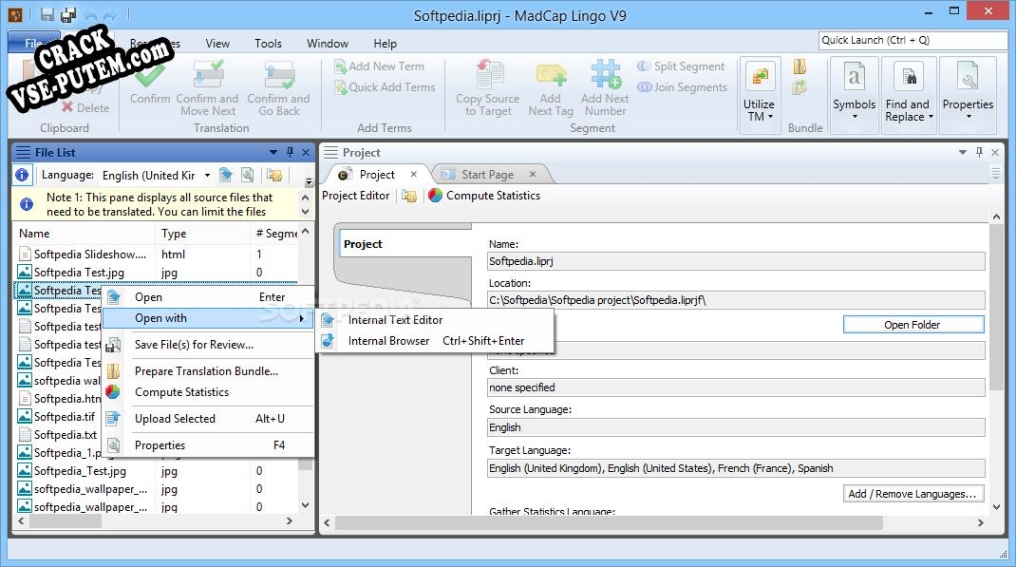Open the Find and Replace tool
Viewport: 1016px width, 567px height.
[x=908, y=78]
